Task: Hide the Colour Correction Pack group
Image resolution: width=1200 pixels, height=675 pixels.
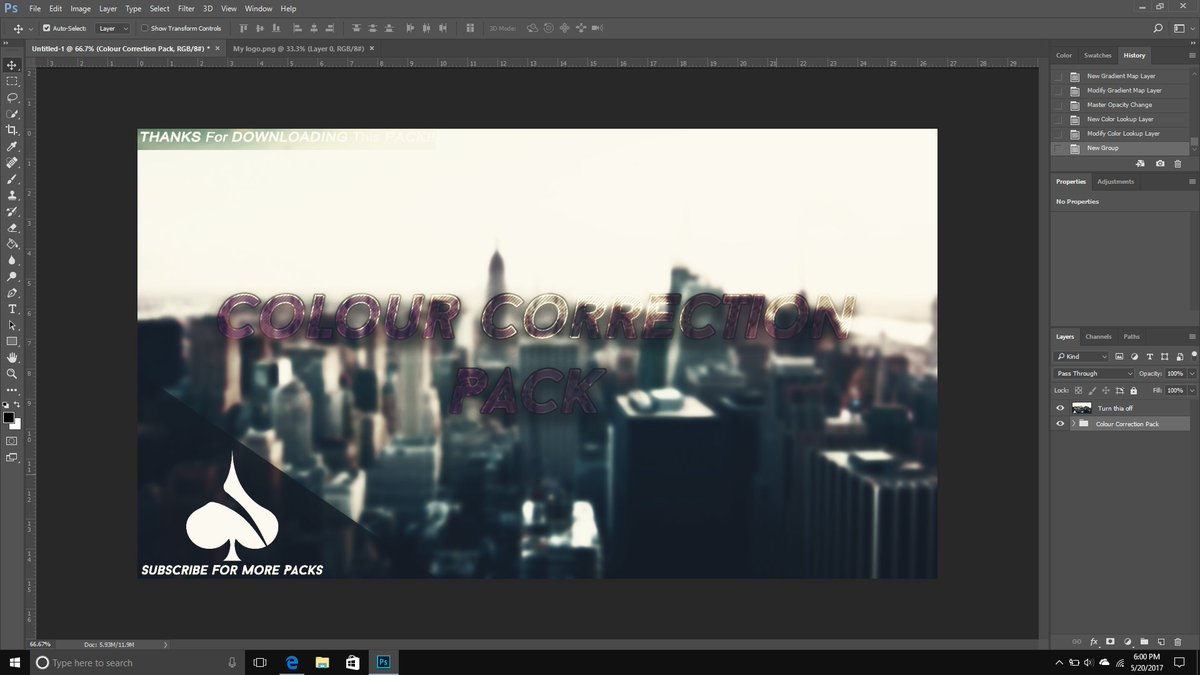Action: point(1060,424)
